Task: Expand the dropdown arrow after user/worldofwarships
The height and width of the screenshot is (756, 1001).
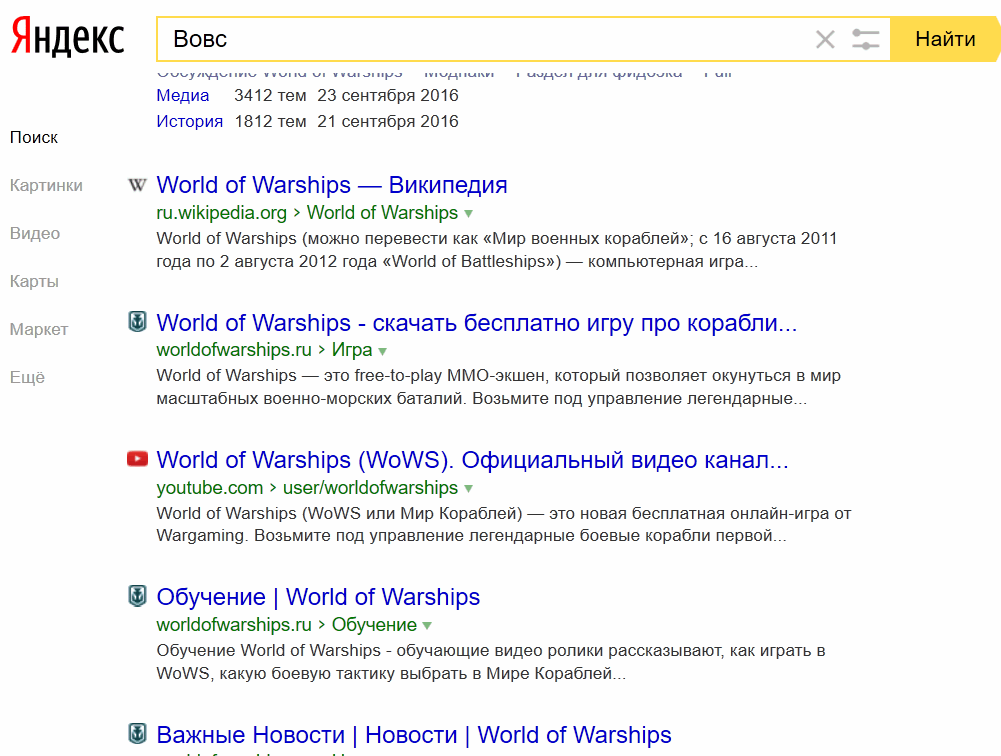Action: [469, 488]
